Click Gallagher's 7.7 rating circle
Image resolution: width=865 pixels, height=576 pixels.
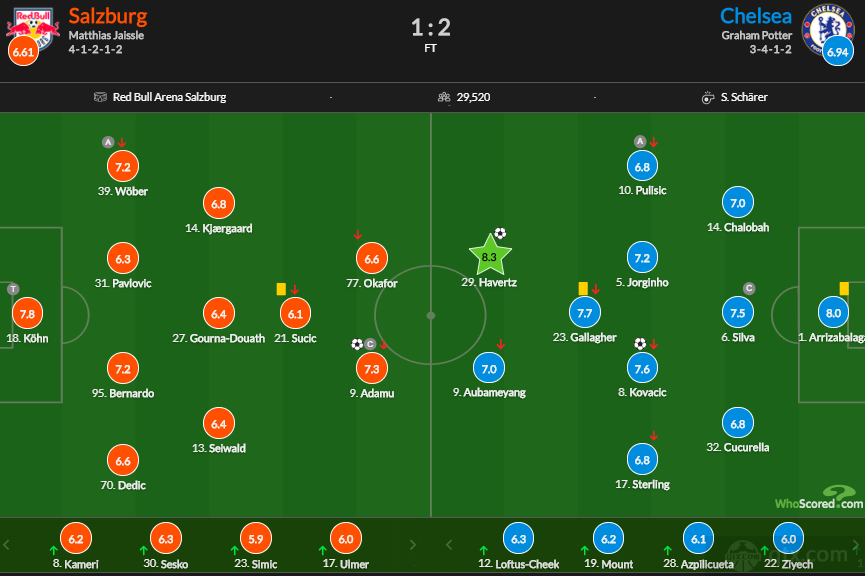[x=585, y=313]
